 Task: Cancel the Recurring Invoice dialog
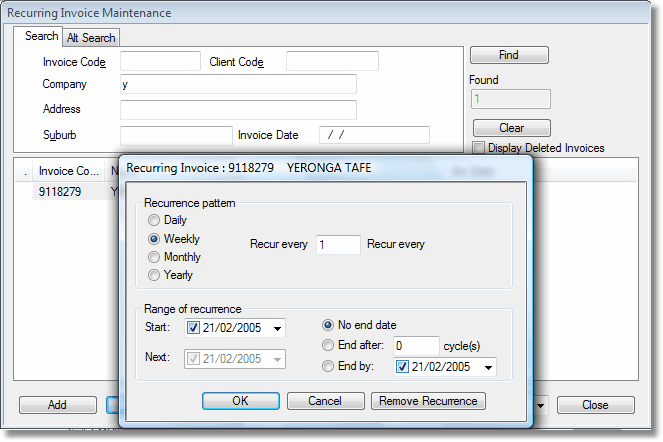(x=325, y=401)
